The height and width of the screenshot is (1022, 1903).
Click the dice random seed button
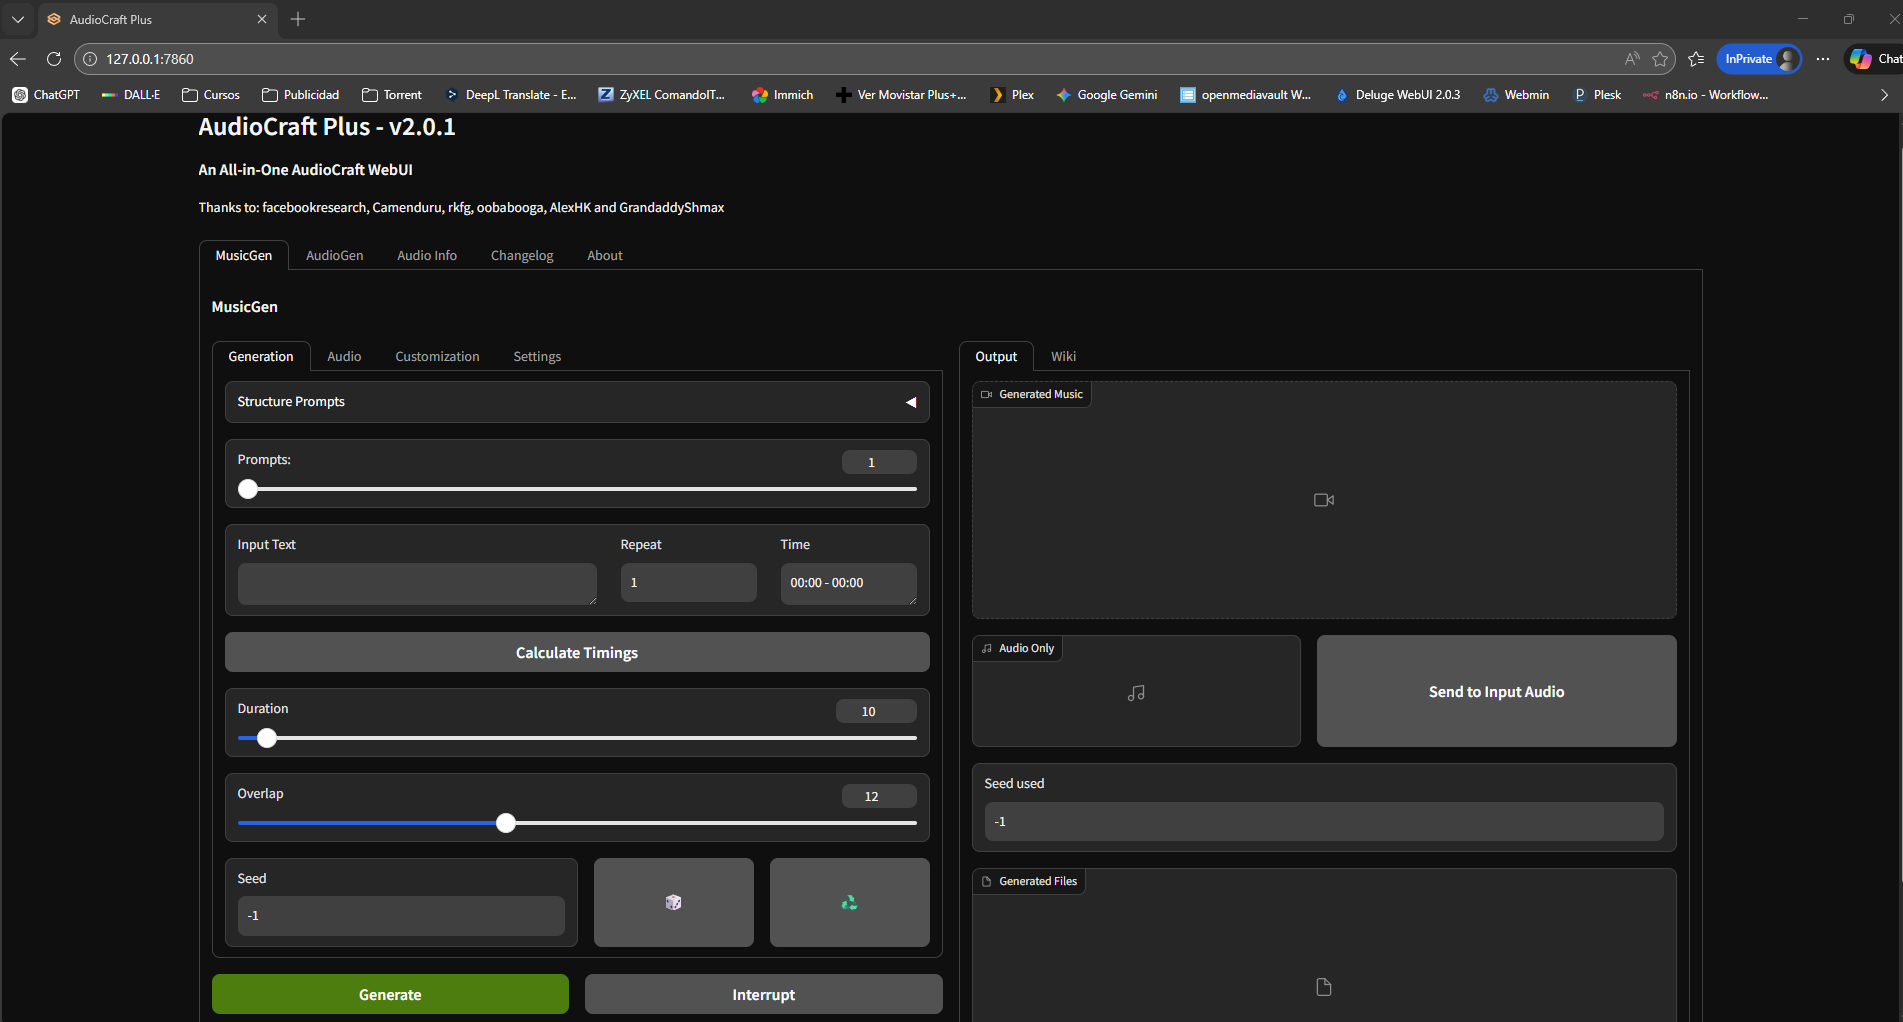[673, 902]
